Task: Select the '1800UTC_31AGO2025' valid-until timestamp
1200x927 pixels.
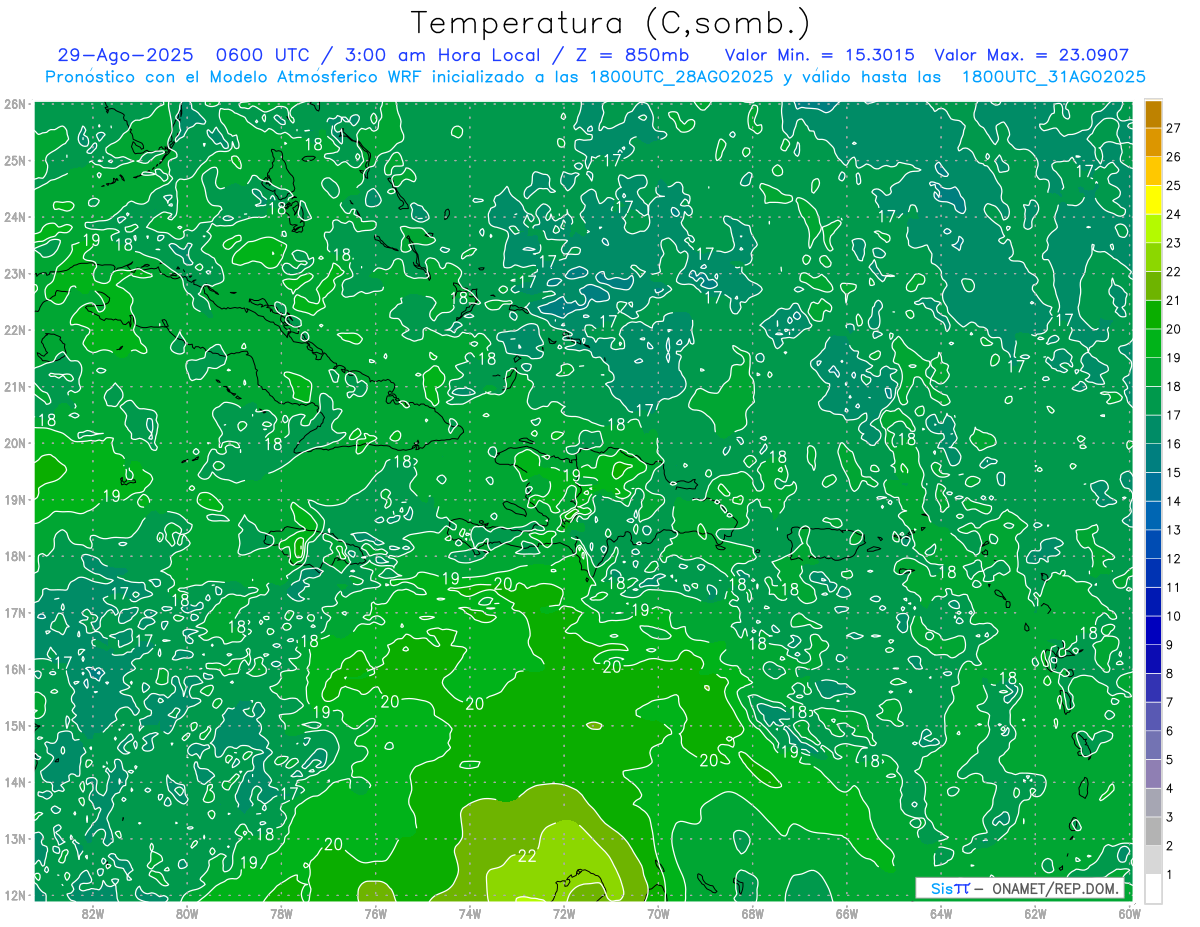Action: click(1053, 77)
